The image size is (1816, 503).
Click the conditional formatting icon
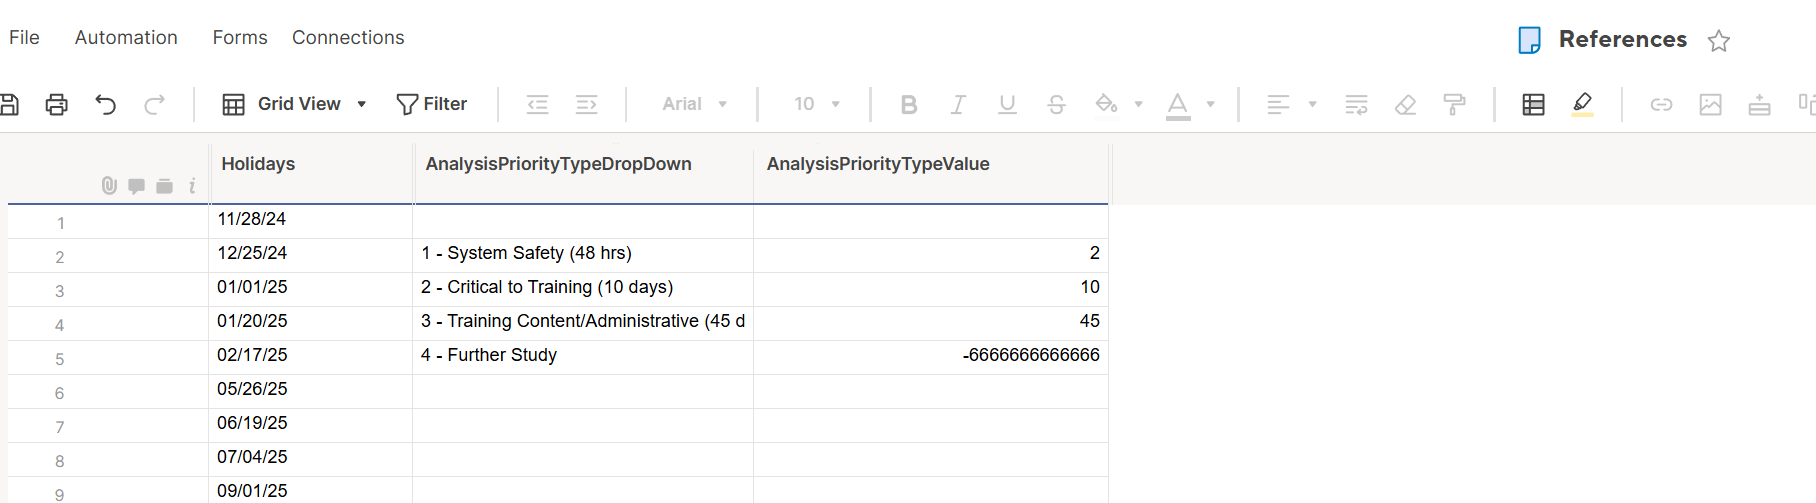pos(1533,104)
